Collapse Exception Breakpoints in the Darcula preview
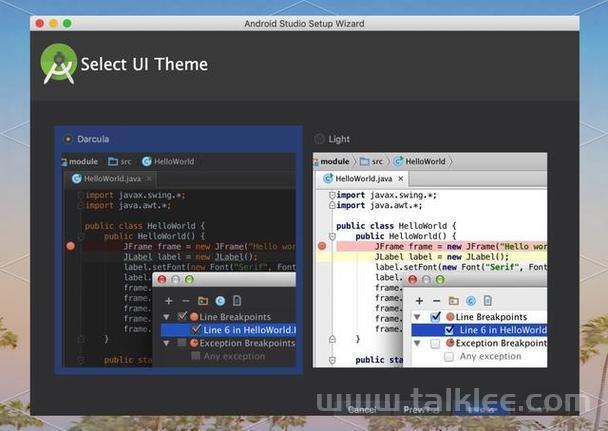 pyautogui.click(x=166, y=343)
